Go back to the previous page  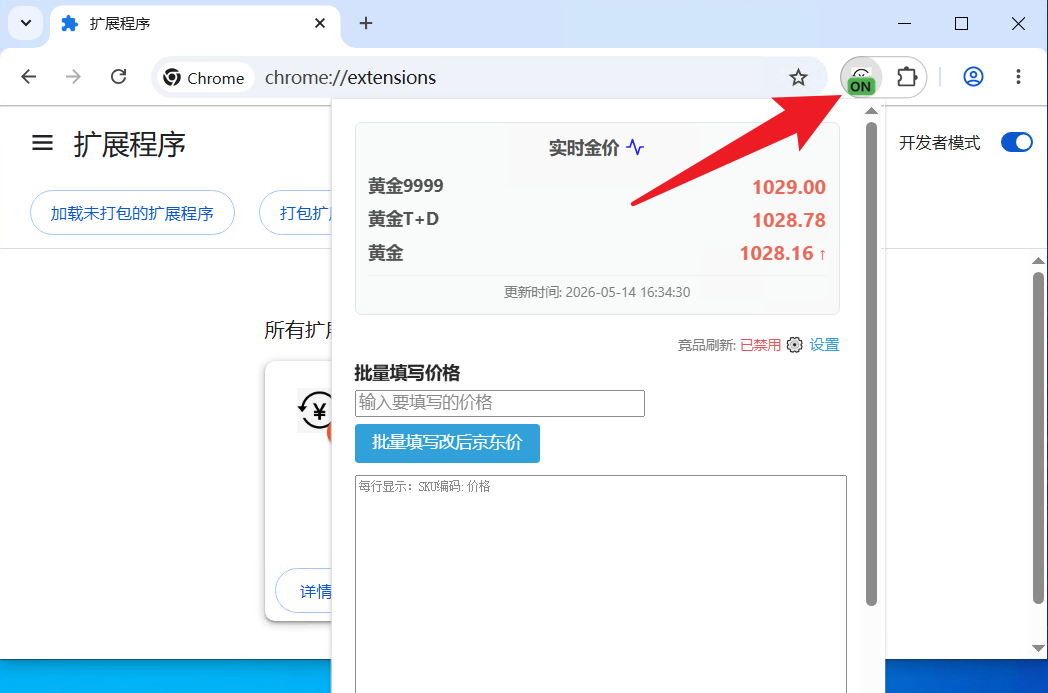pos(29,77)
